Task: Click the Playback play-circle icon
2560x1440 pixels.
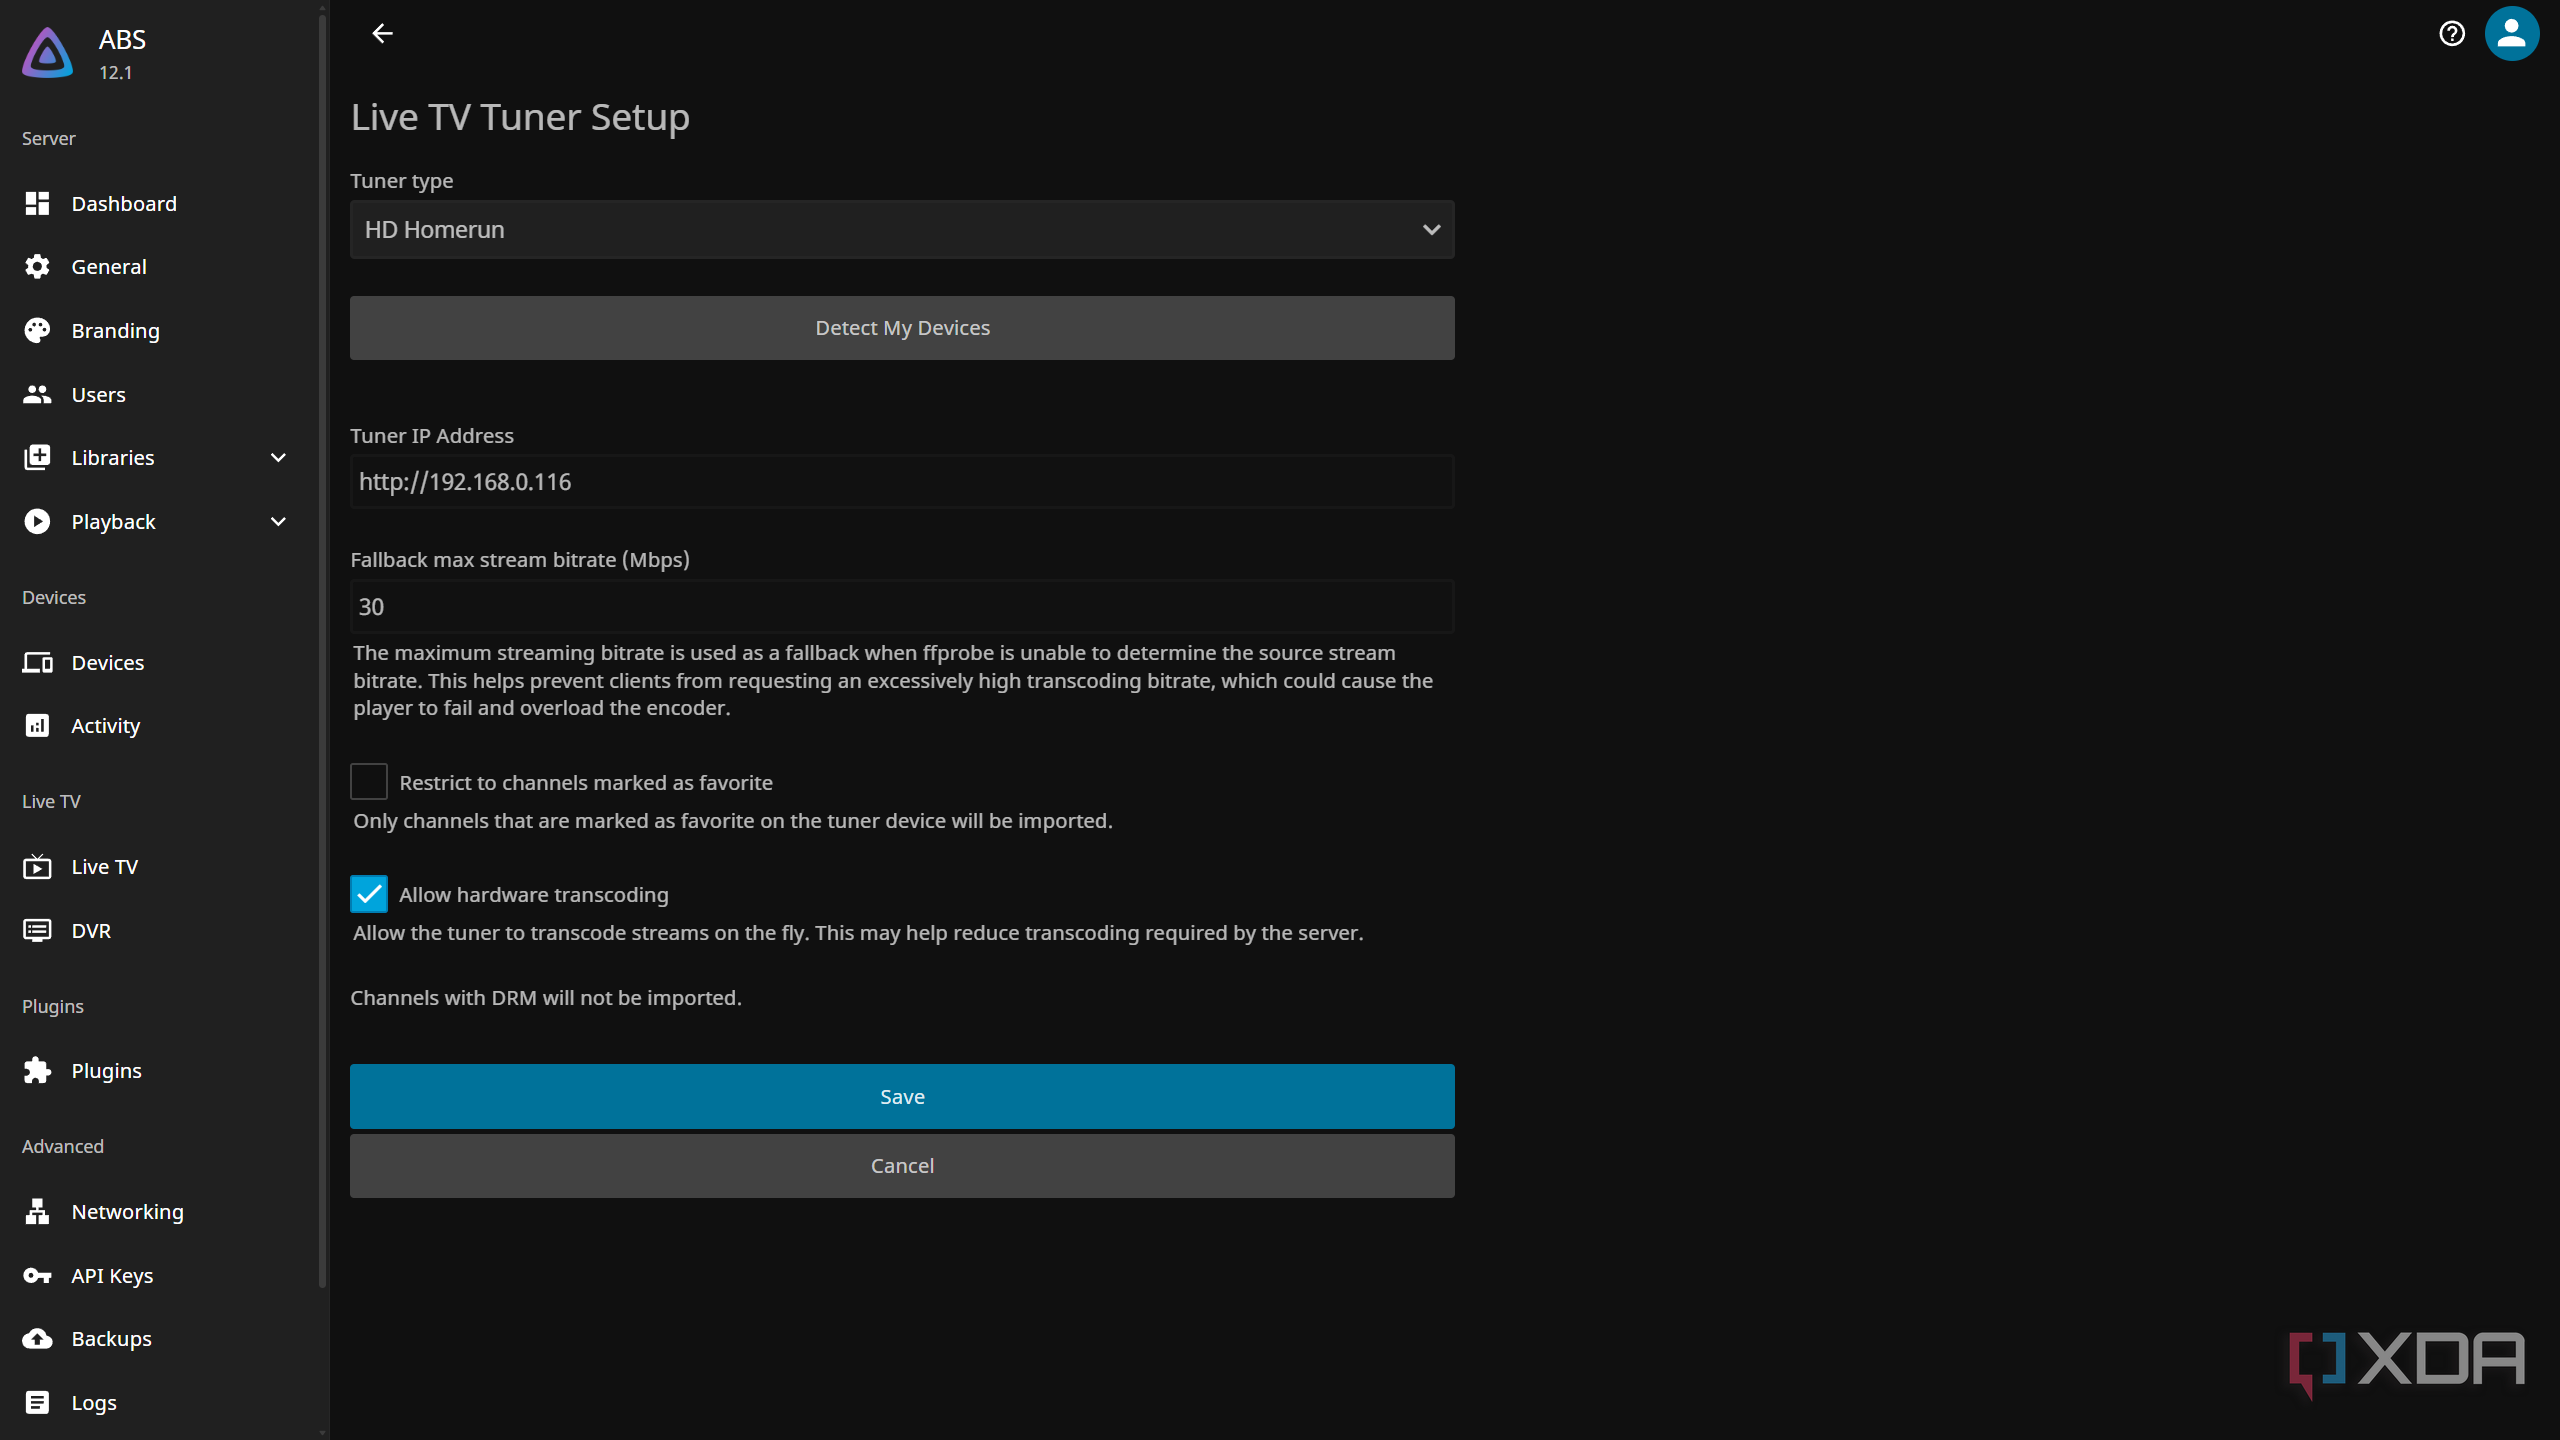Action: click(37, 522)
